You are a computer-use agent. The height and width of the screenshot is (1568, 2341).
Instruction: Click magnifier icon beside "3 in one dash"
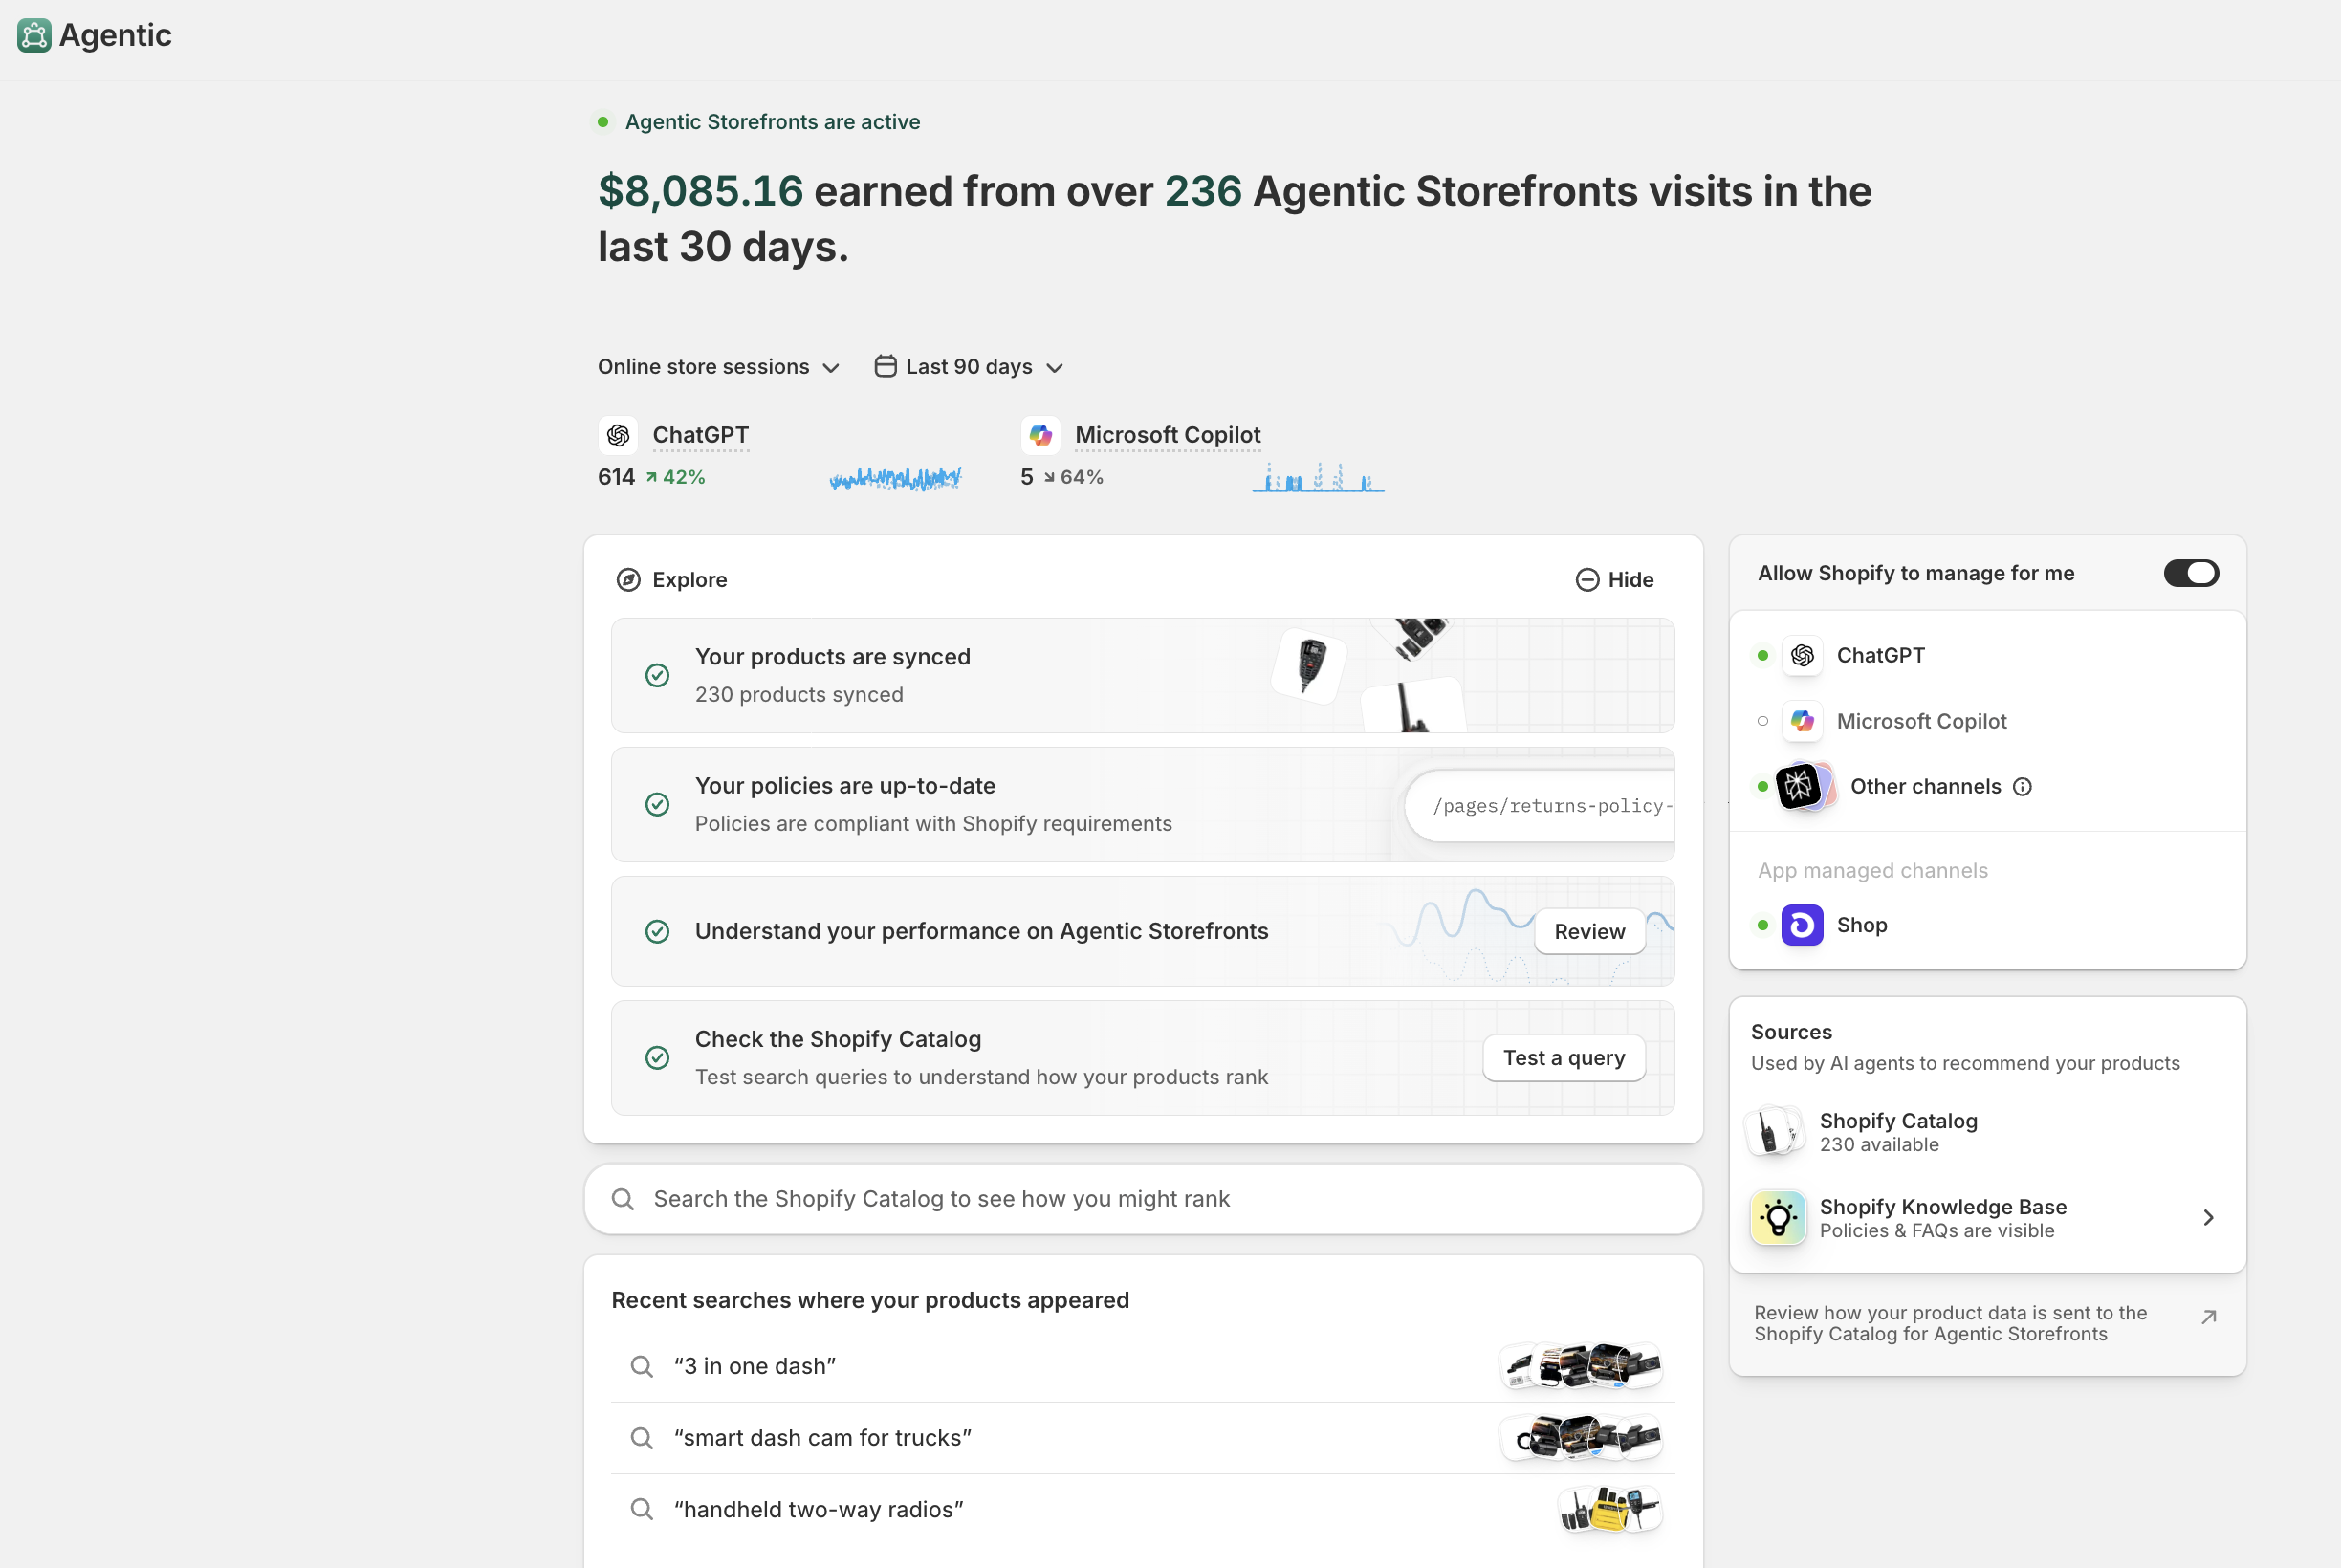[x=642, y=1367]
